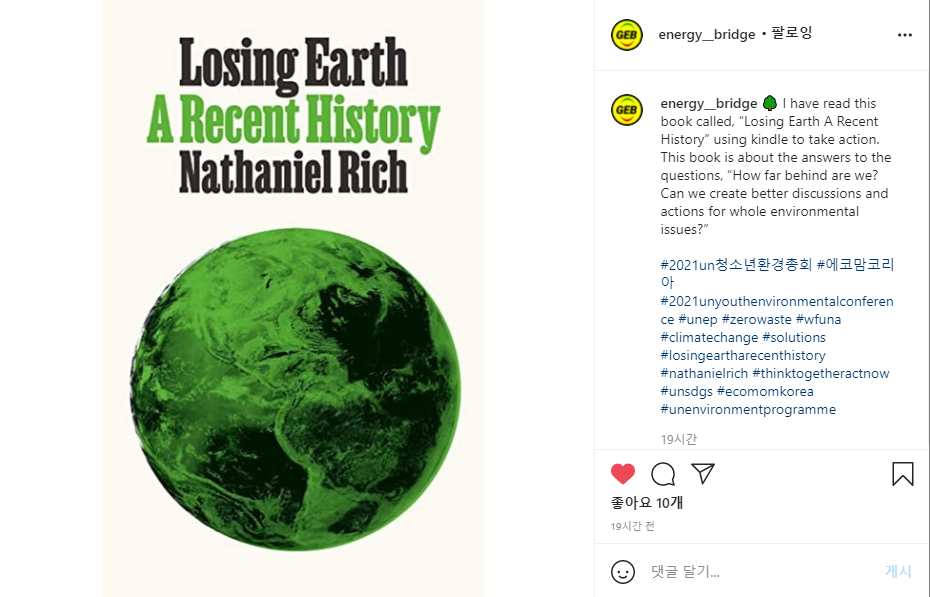Open the comment speech bubble icon
The width and height of the screenshot is (930, 597).
pos(663,474)
